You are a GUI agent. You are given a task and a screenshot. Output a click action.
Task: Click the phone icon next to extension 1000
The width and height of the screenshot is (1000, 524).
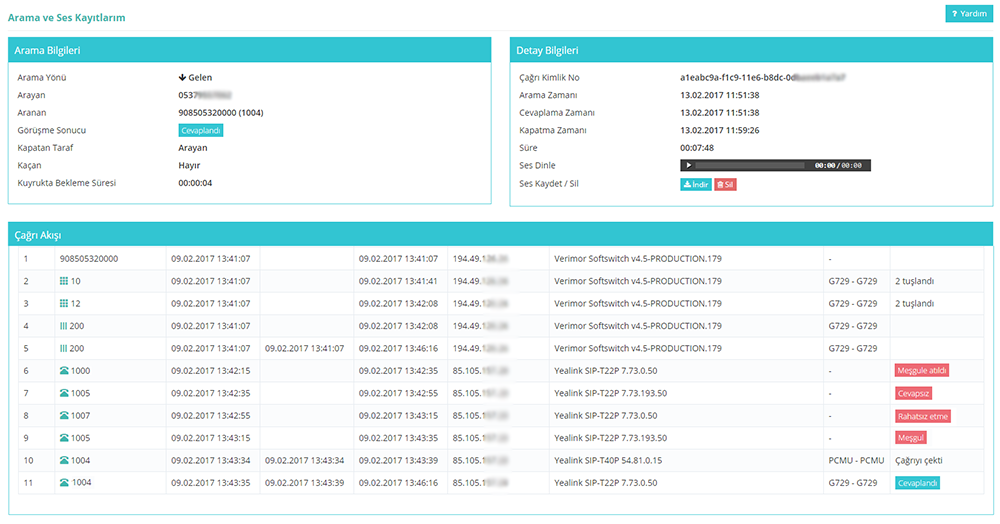[x=64, y=370]
